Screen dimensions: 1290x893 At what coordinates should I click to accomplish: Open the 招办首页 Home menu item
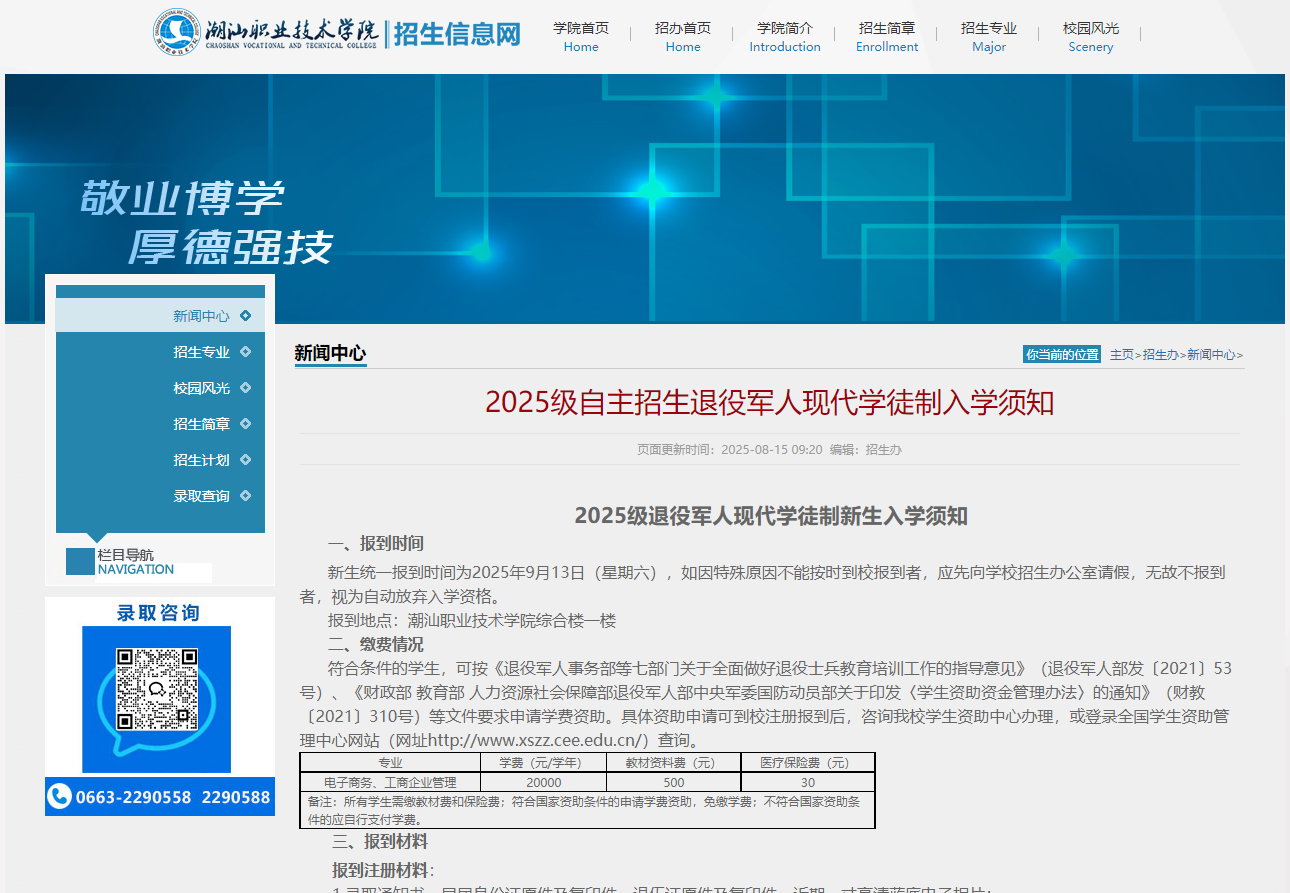683,37
